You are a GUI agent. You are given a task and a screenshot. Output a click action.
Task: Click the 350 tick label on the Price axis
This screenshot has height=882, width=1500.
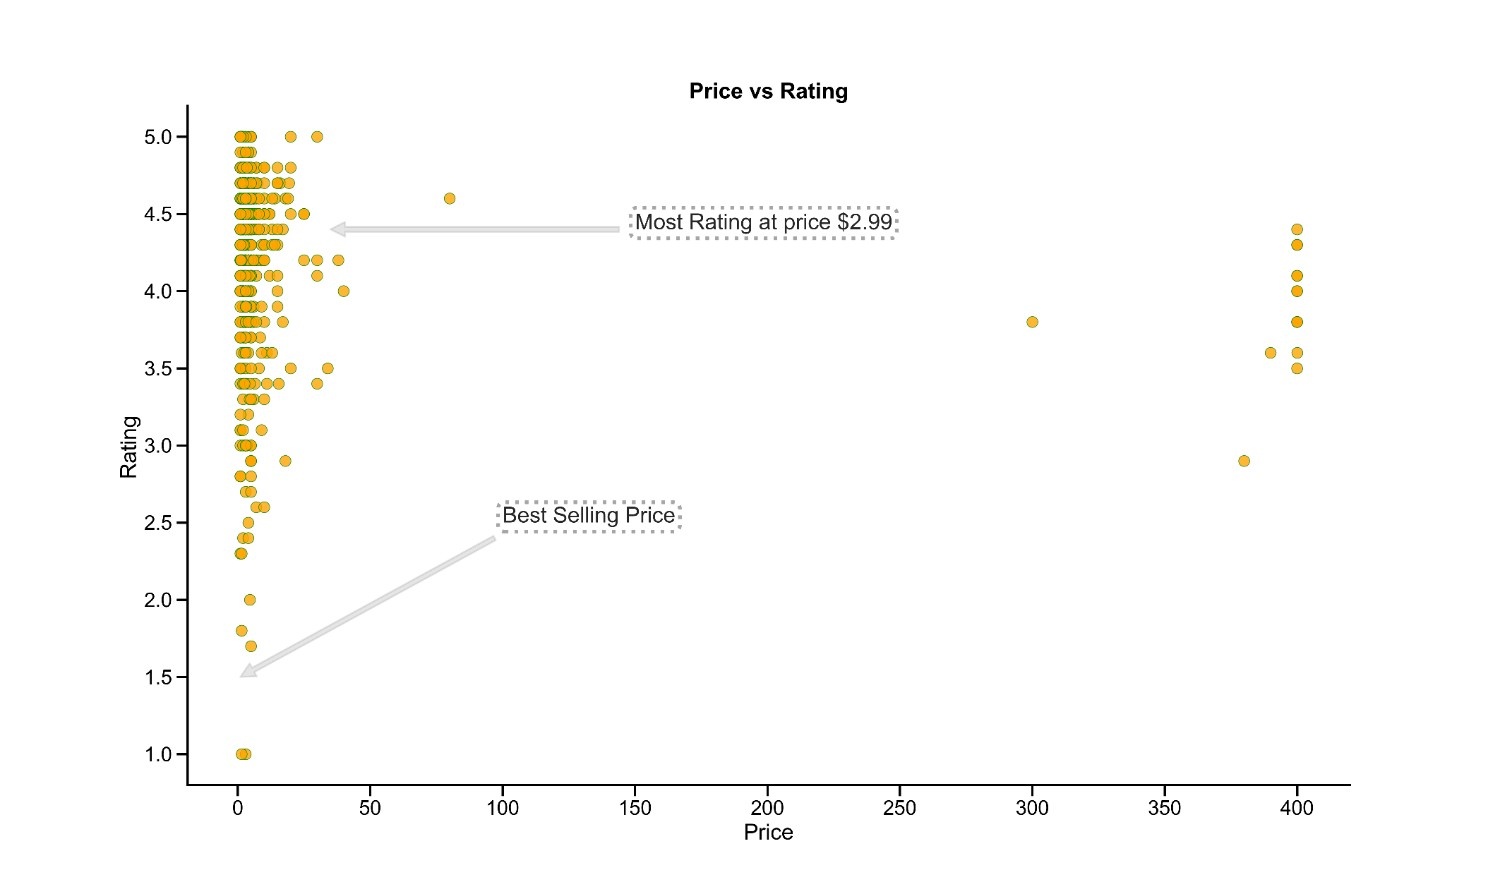(1164, 808)
